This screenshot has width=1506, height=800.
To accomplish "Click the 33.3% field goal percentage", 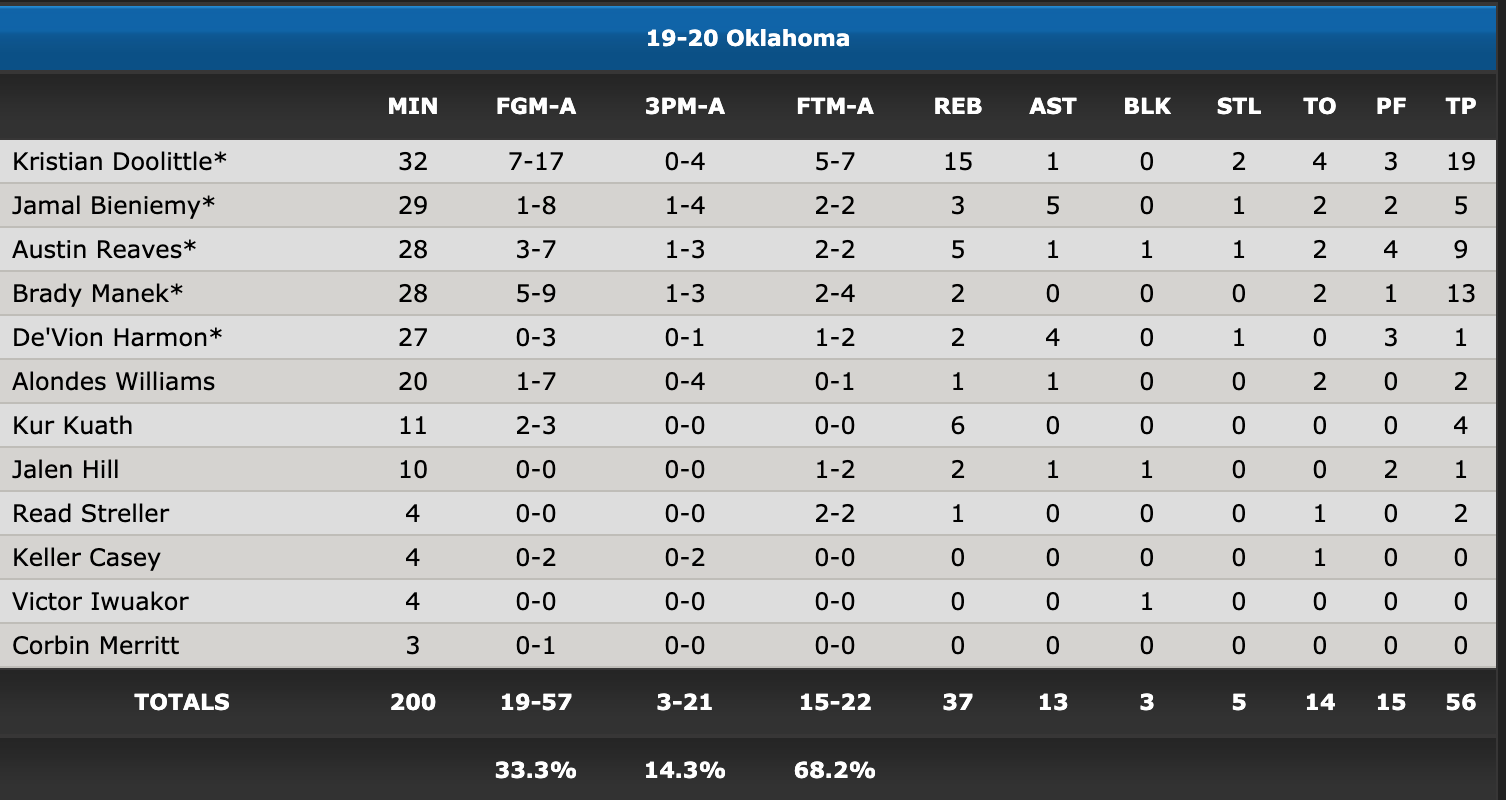I will [x=535, y=770].
